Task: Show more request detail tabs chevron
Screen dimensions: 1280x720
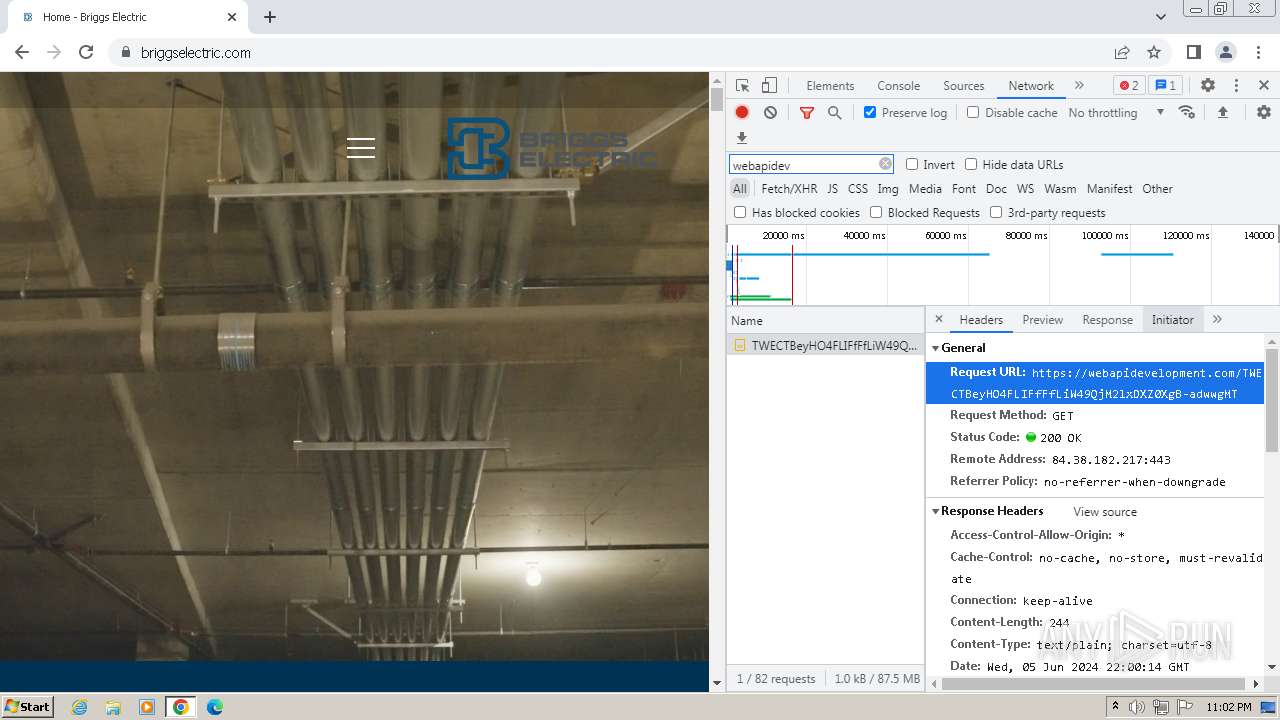Action: click(1217, 319)
